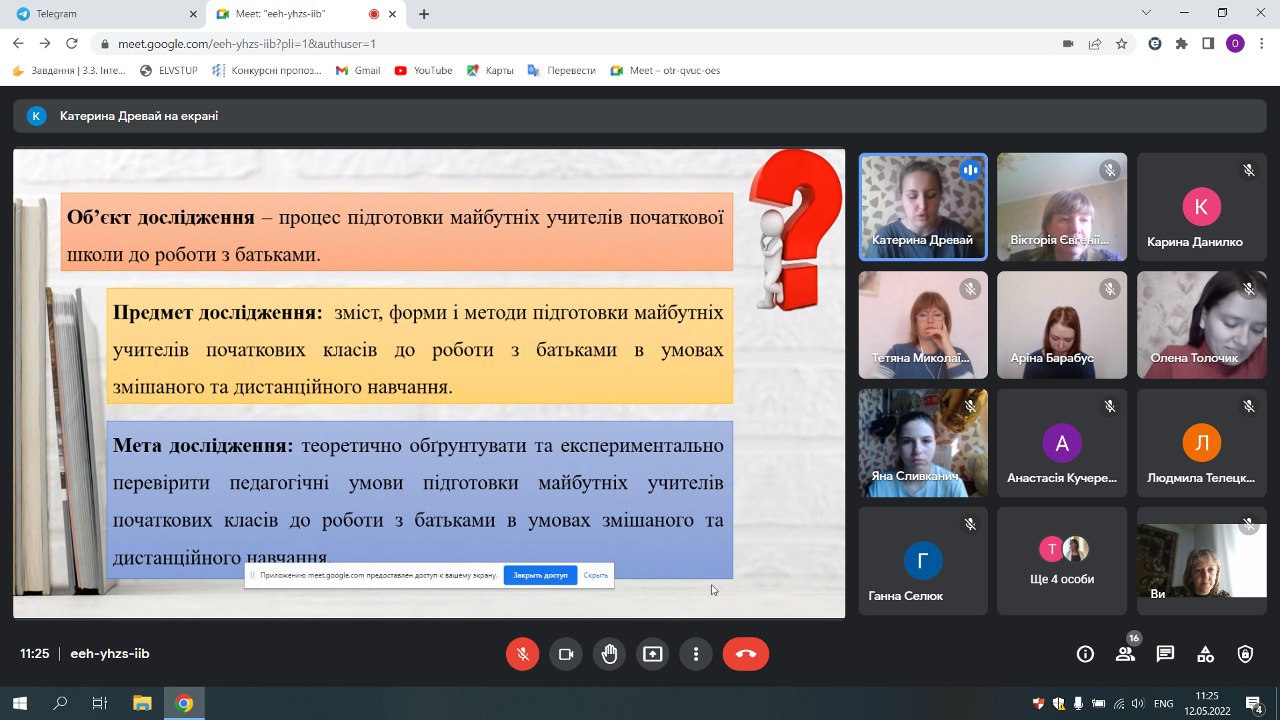Click the 'Скрыть' link
This screenshot has height=720, width=1280.
[x=595, y=575]
